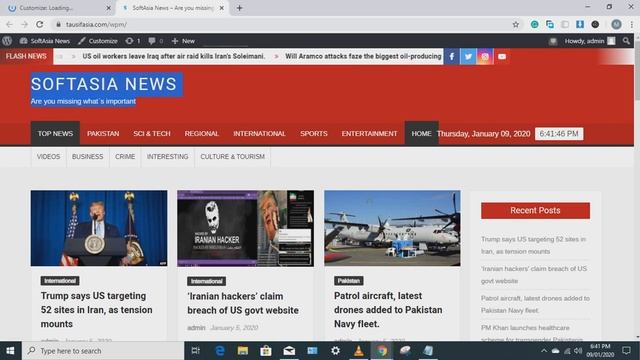
Task: Open Howdy, admin account menu
Action: coord(589,41)
